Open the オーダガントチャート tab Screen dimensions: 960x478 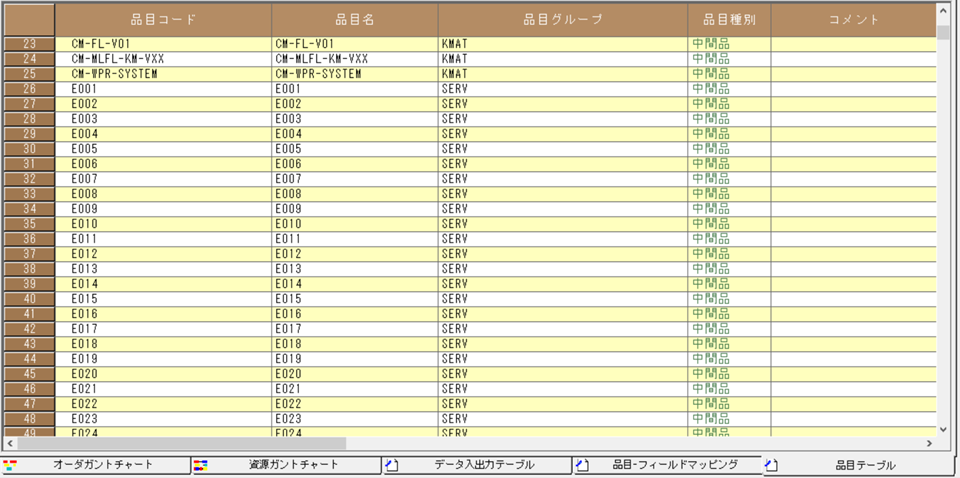tap(96, 465)
